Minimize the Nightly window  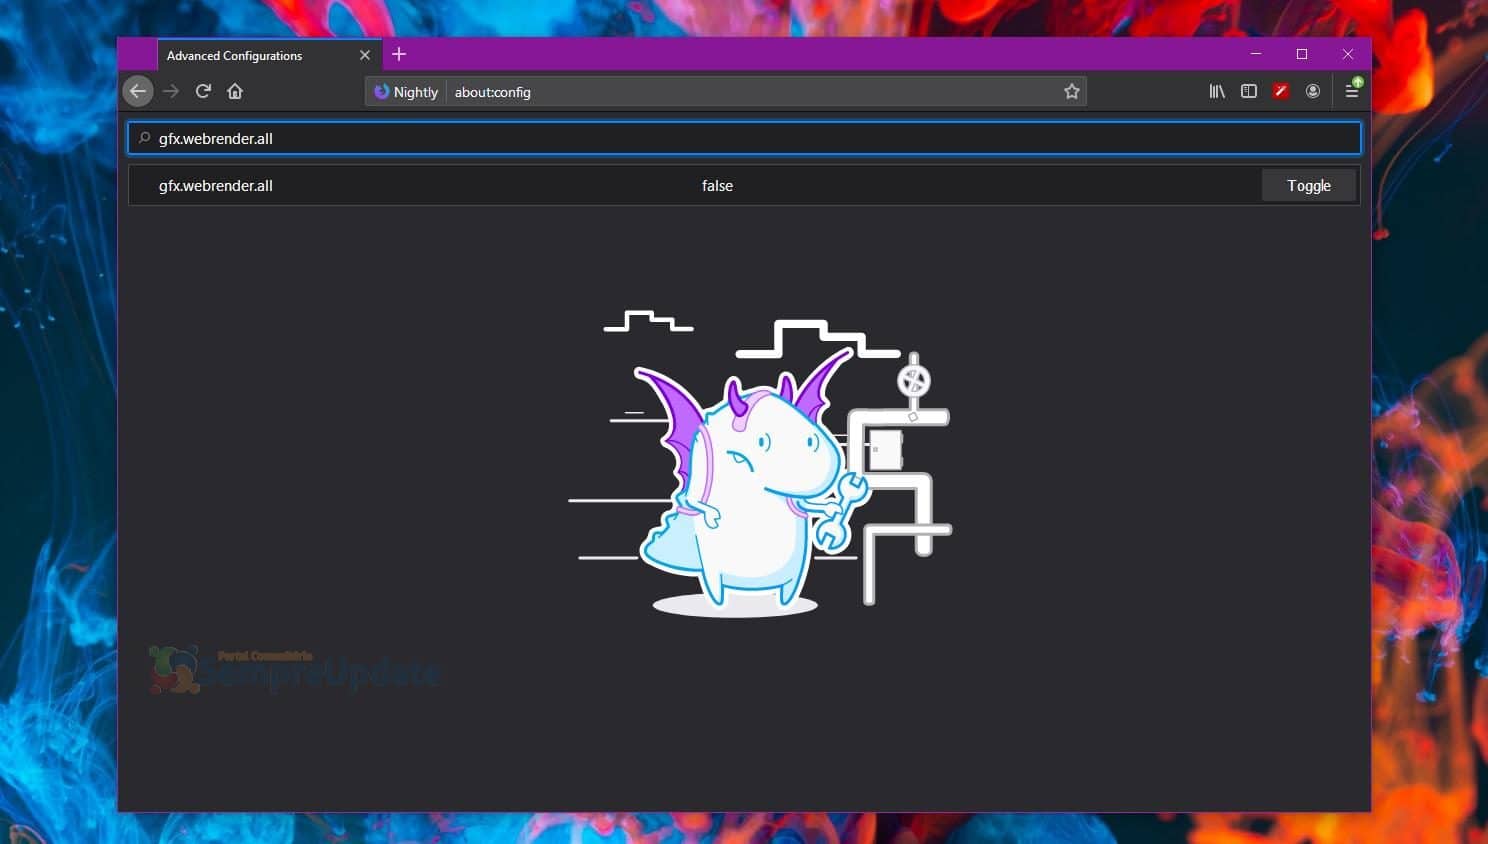click(x=1256, y=54)
